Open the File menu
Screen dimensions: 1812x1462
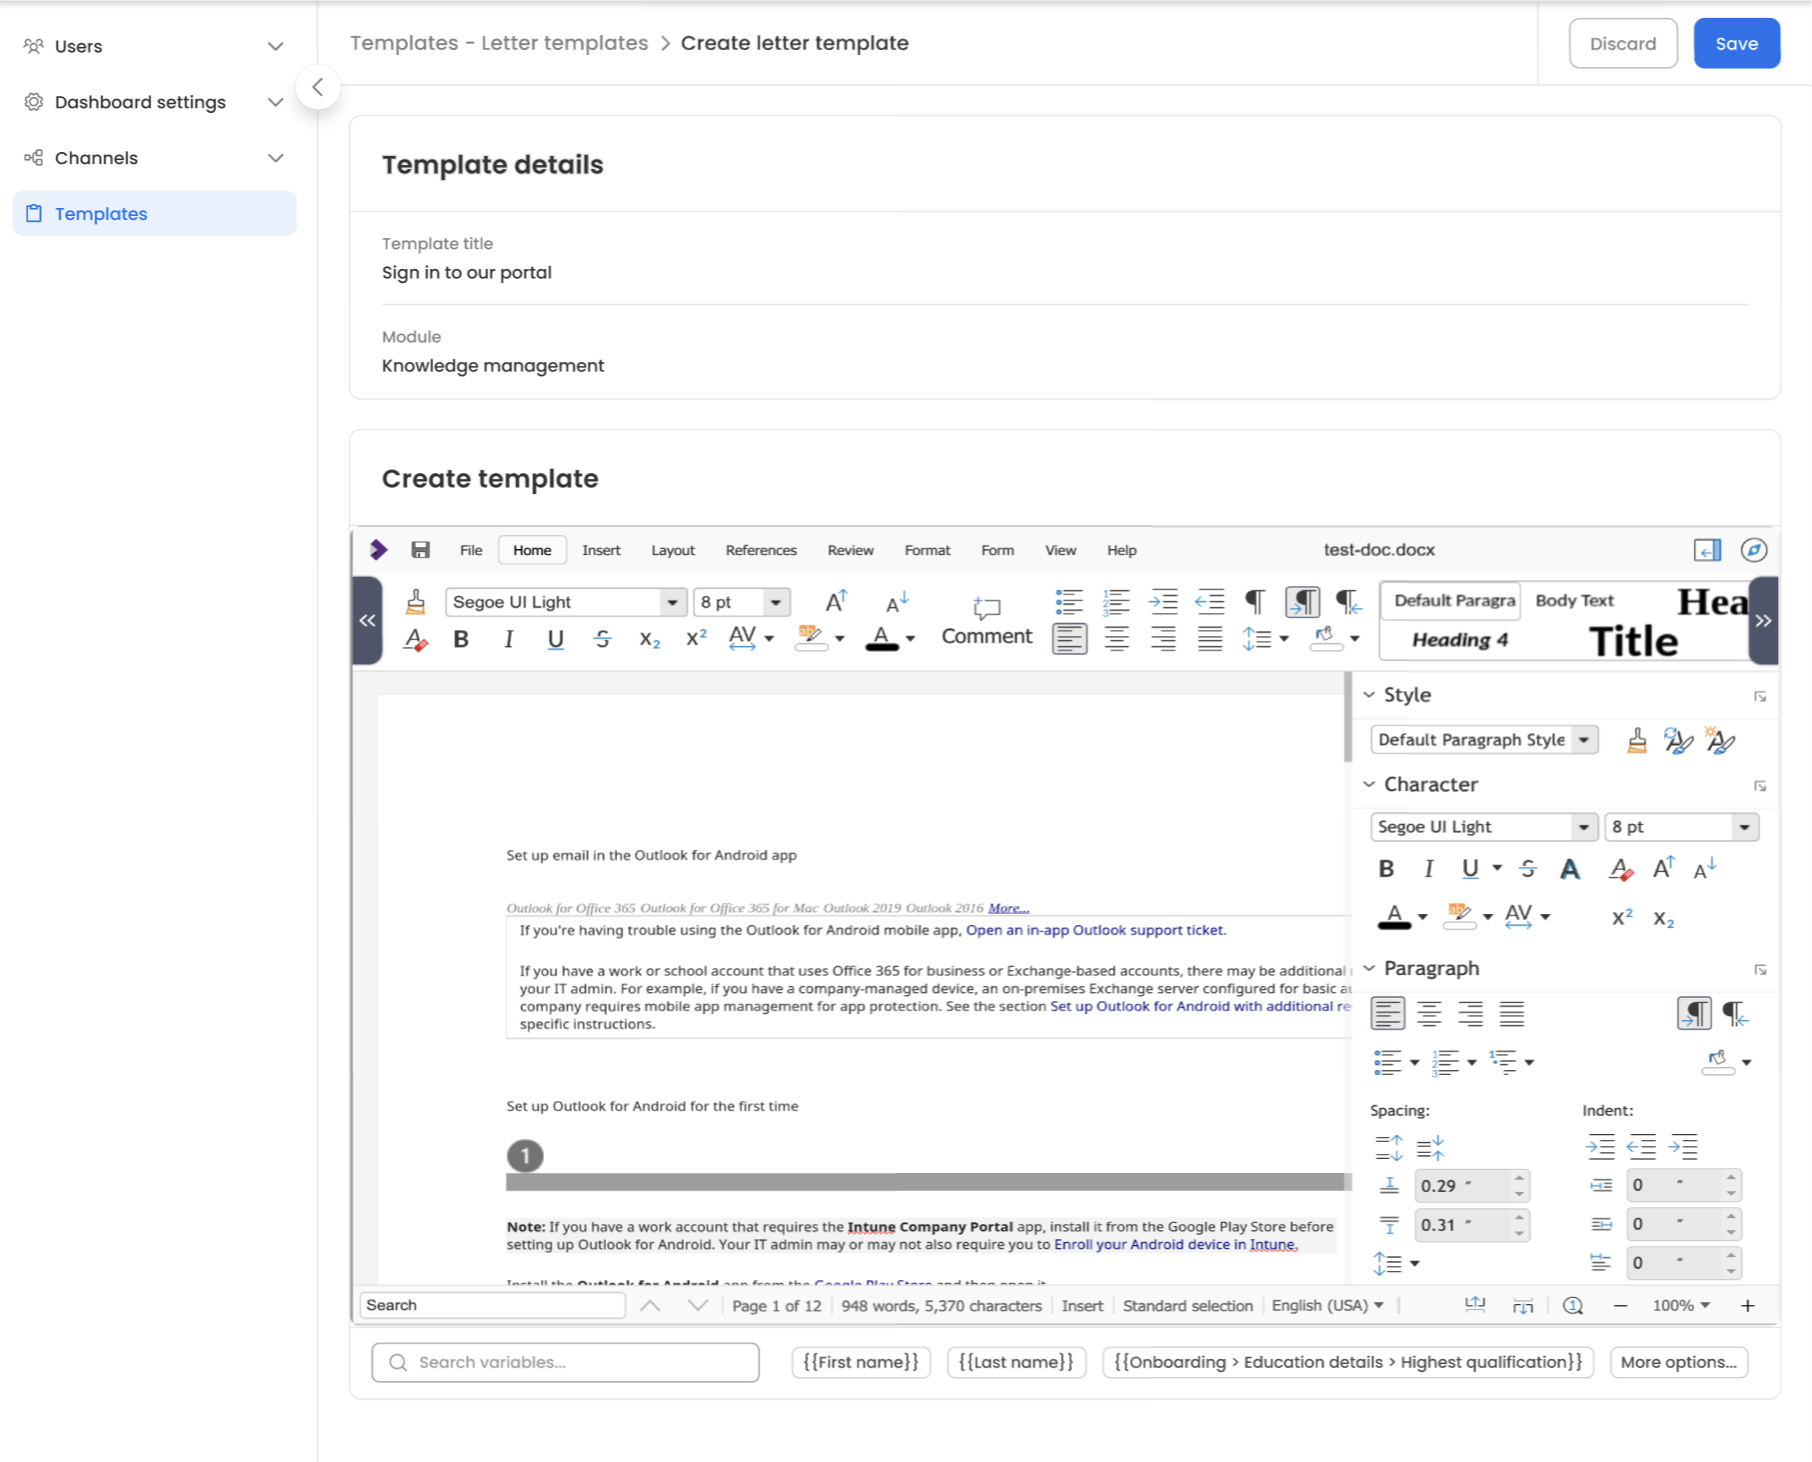click(x=471, y=550)
